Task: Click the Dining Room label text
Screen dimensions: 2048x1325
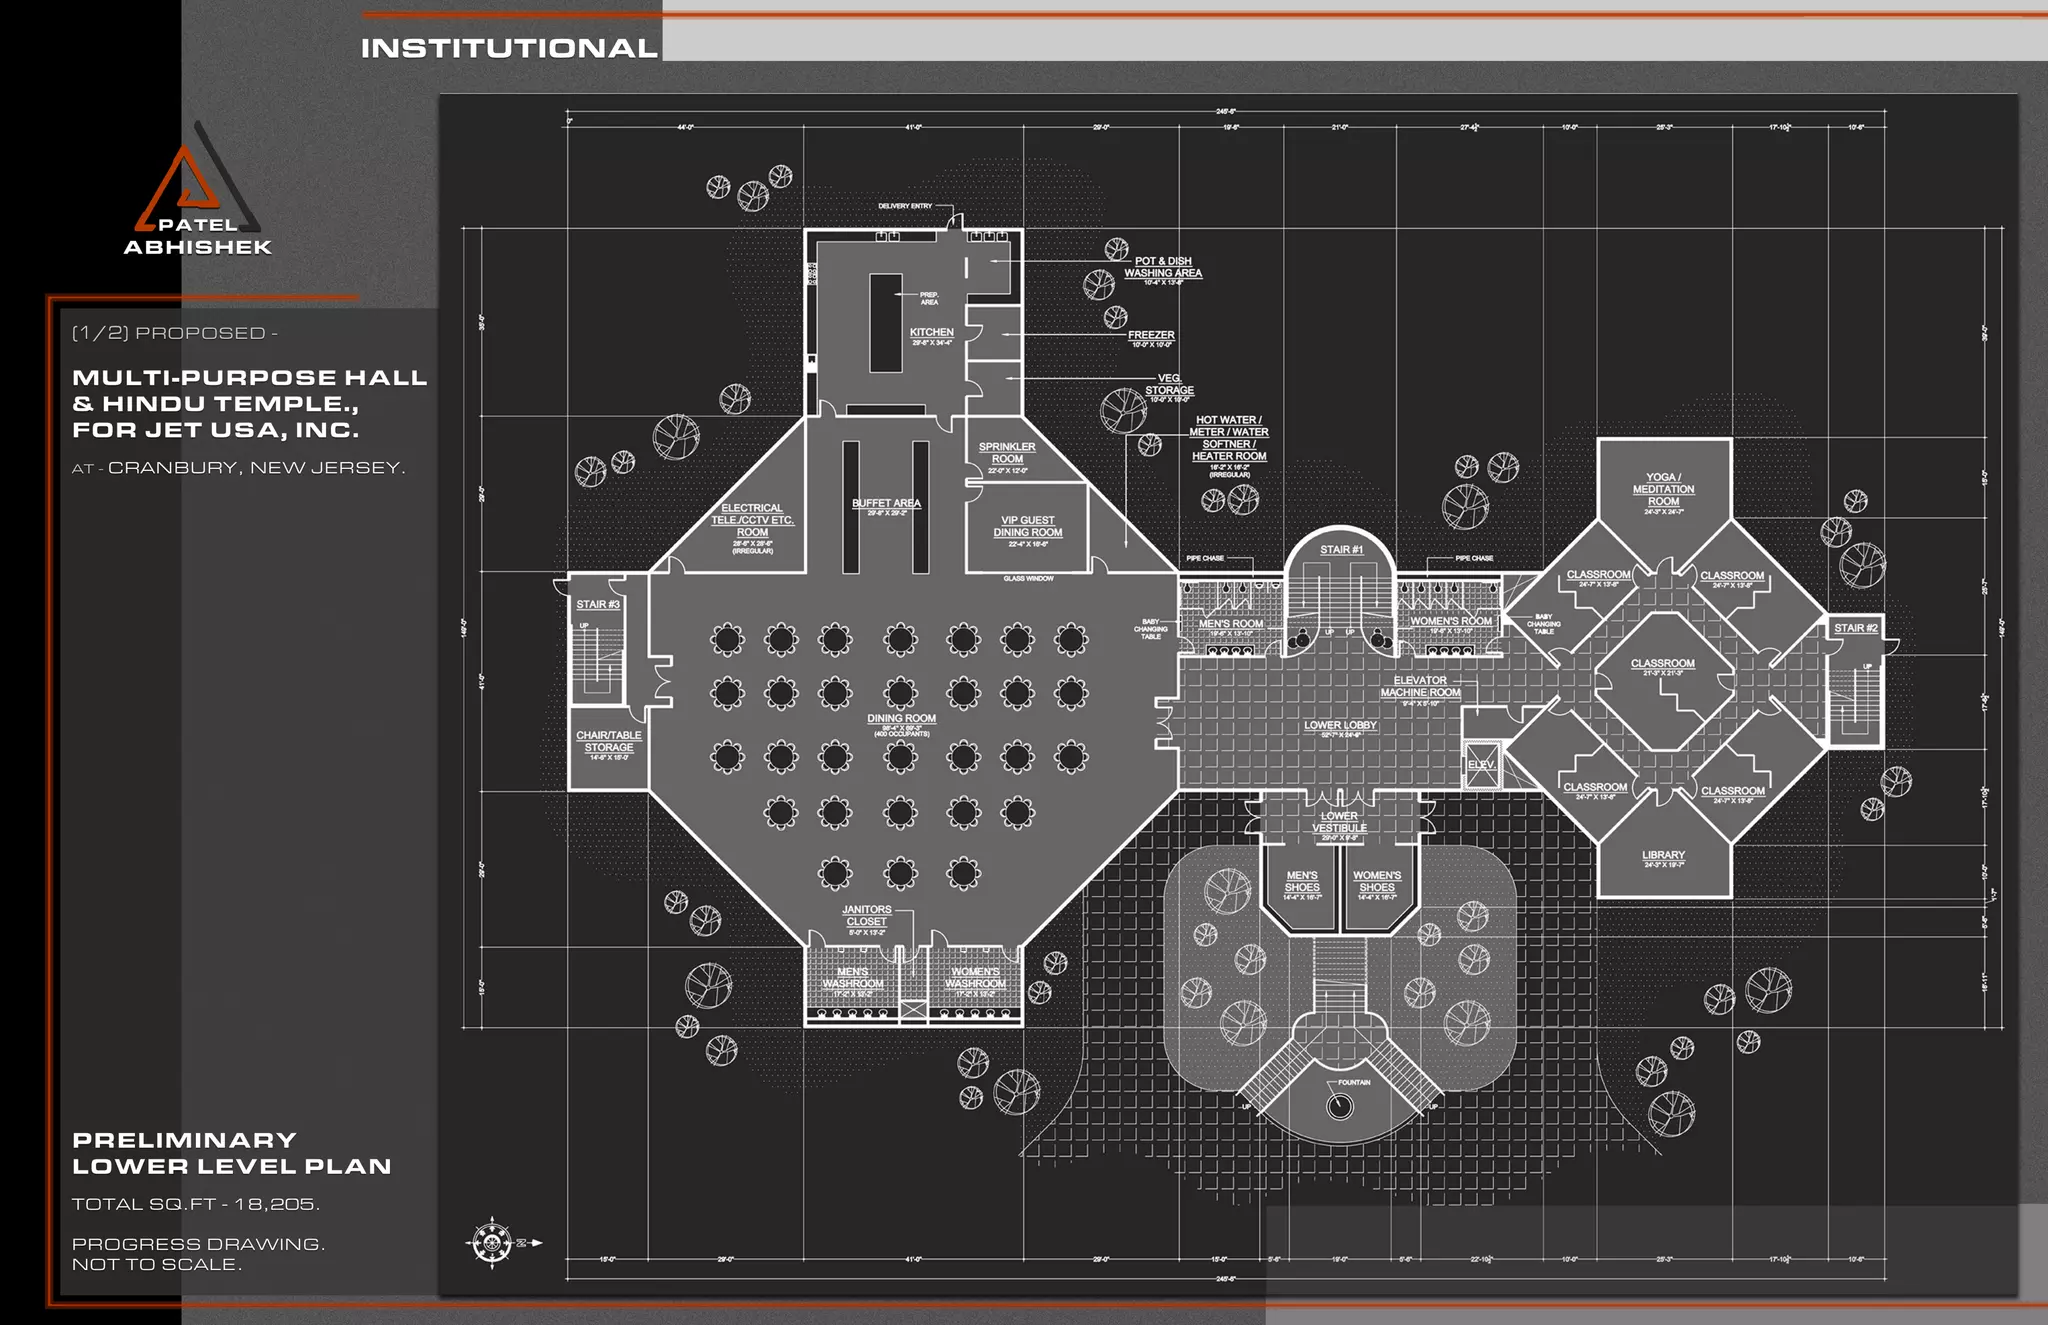Action: pyautogui.click(x=901, y=718)
